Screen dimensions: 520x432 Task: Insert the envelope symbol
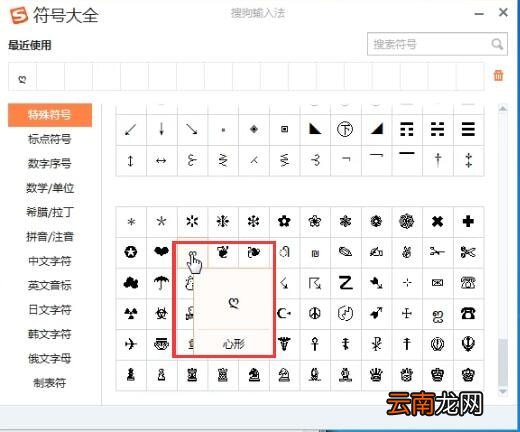437,283
